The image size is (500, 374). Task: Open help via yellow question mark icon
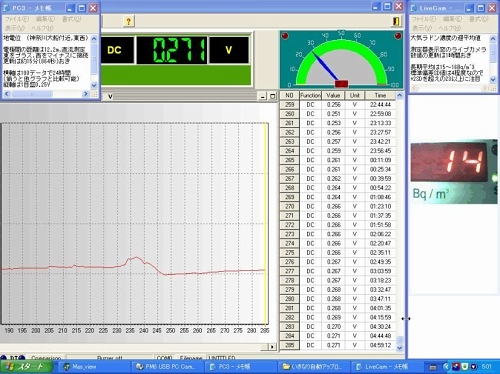(128, 21)
